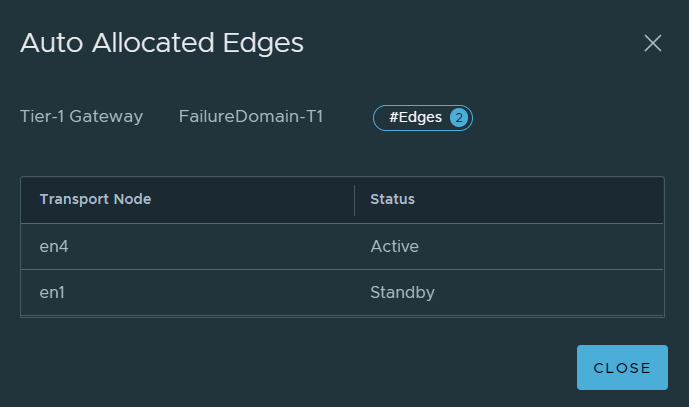
Task: Sort by Transport Node column header
Action: [x=95, y=199]
